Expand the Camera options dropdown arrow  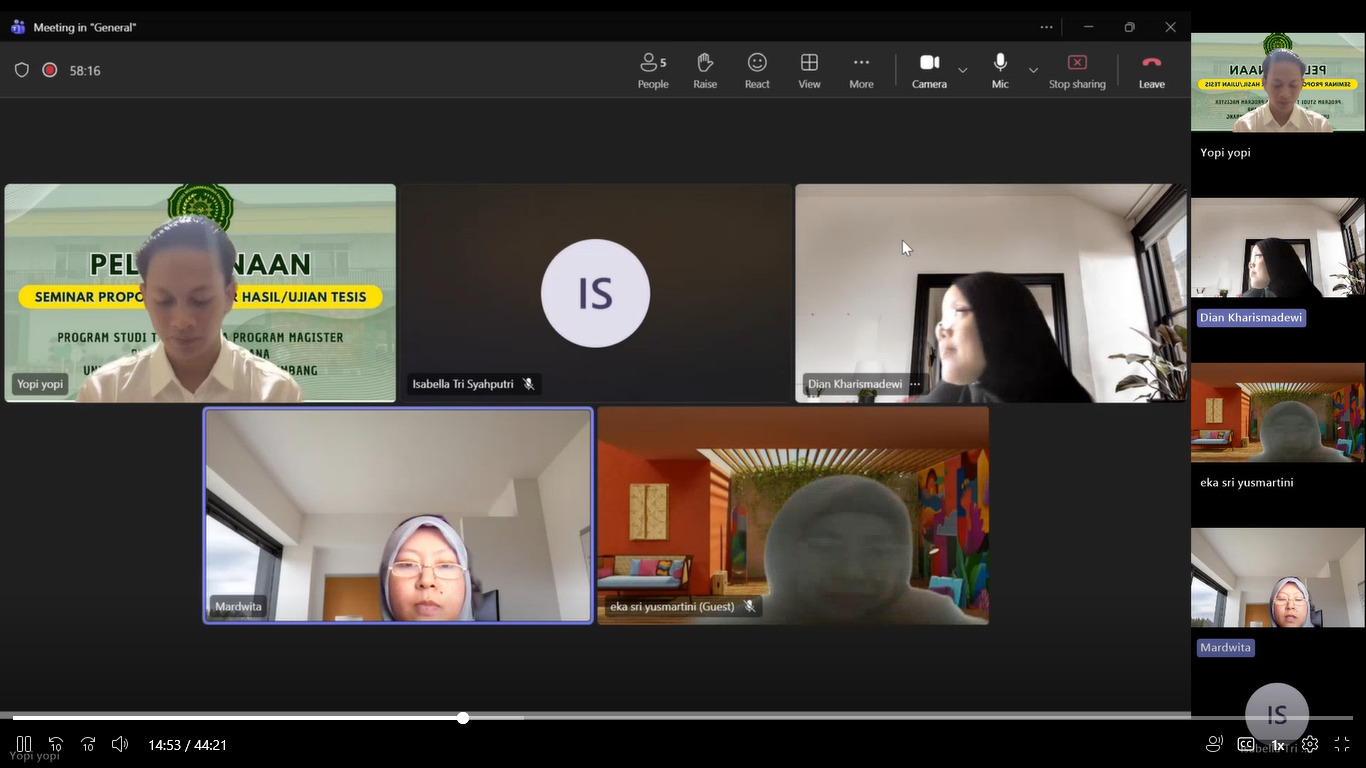pos(963,70)
